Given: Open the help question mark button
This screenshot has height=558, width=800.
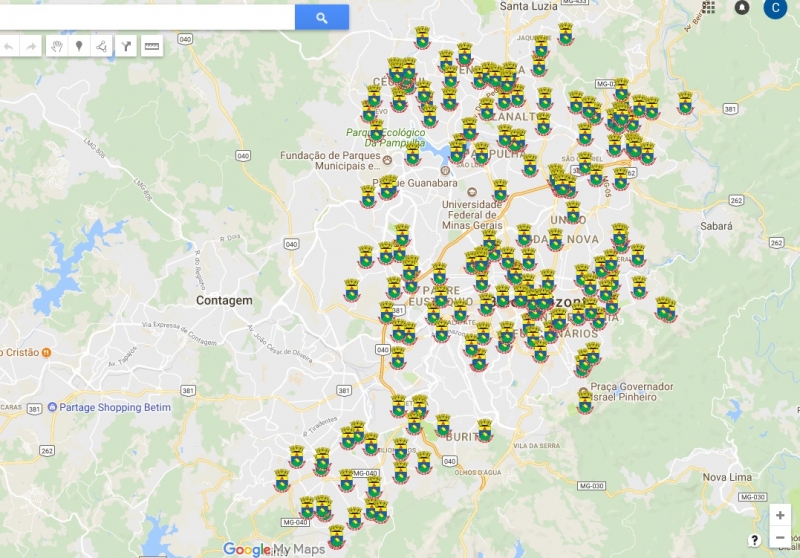Looking at the screenshot, I should (x=755, y=540).
